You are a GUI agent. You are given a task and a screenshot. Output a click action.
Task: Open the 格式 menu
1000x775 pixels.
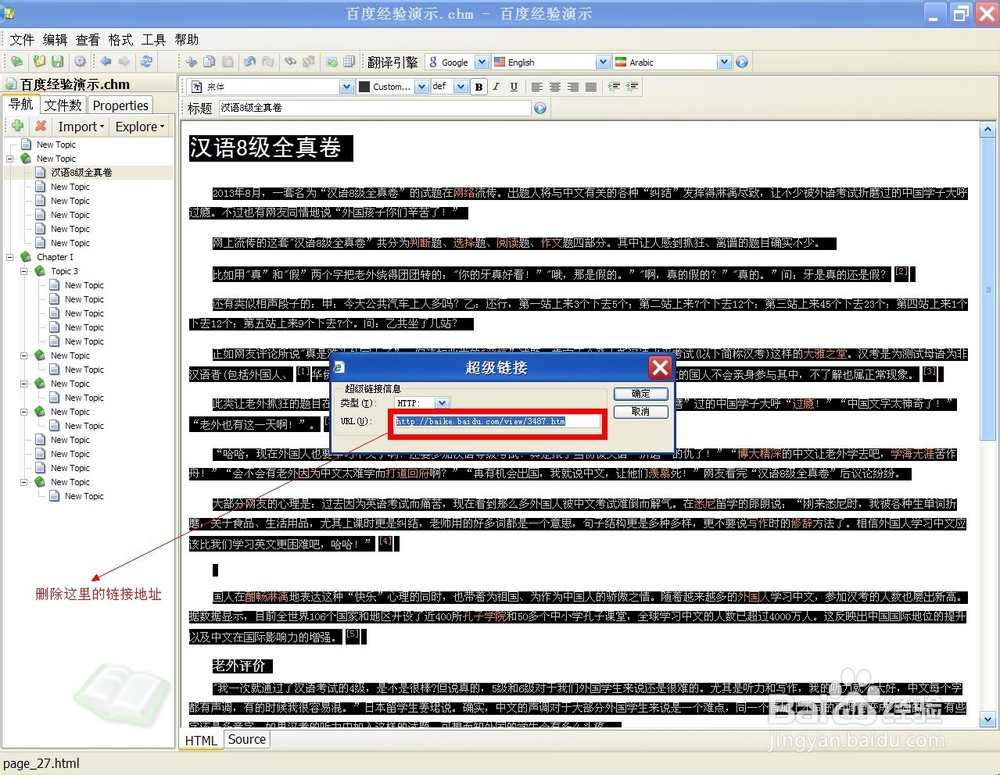pos(121,40)
